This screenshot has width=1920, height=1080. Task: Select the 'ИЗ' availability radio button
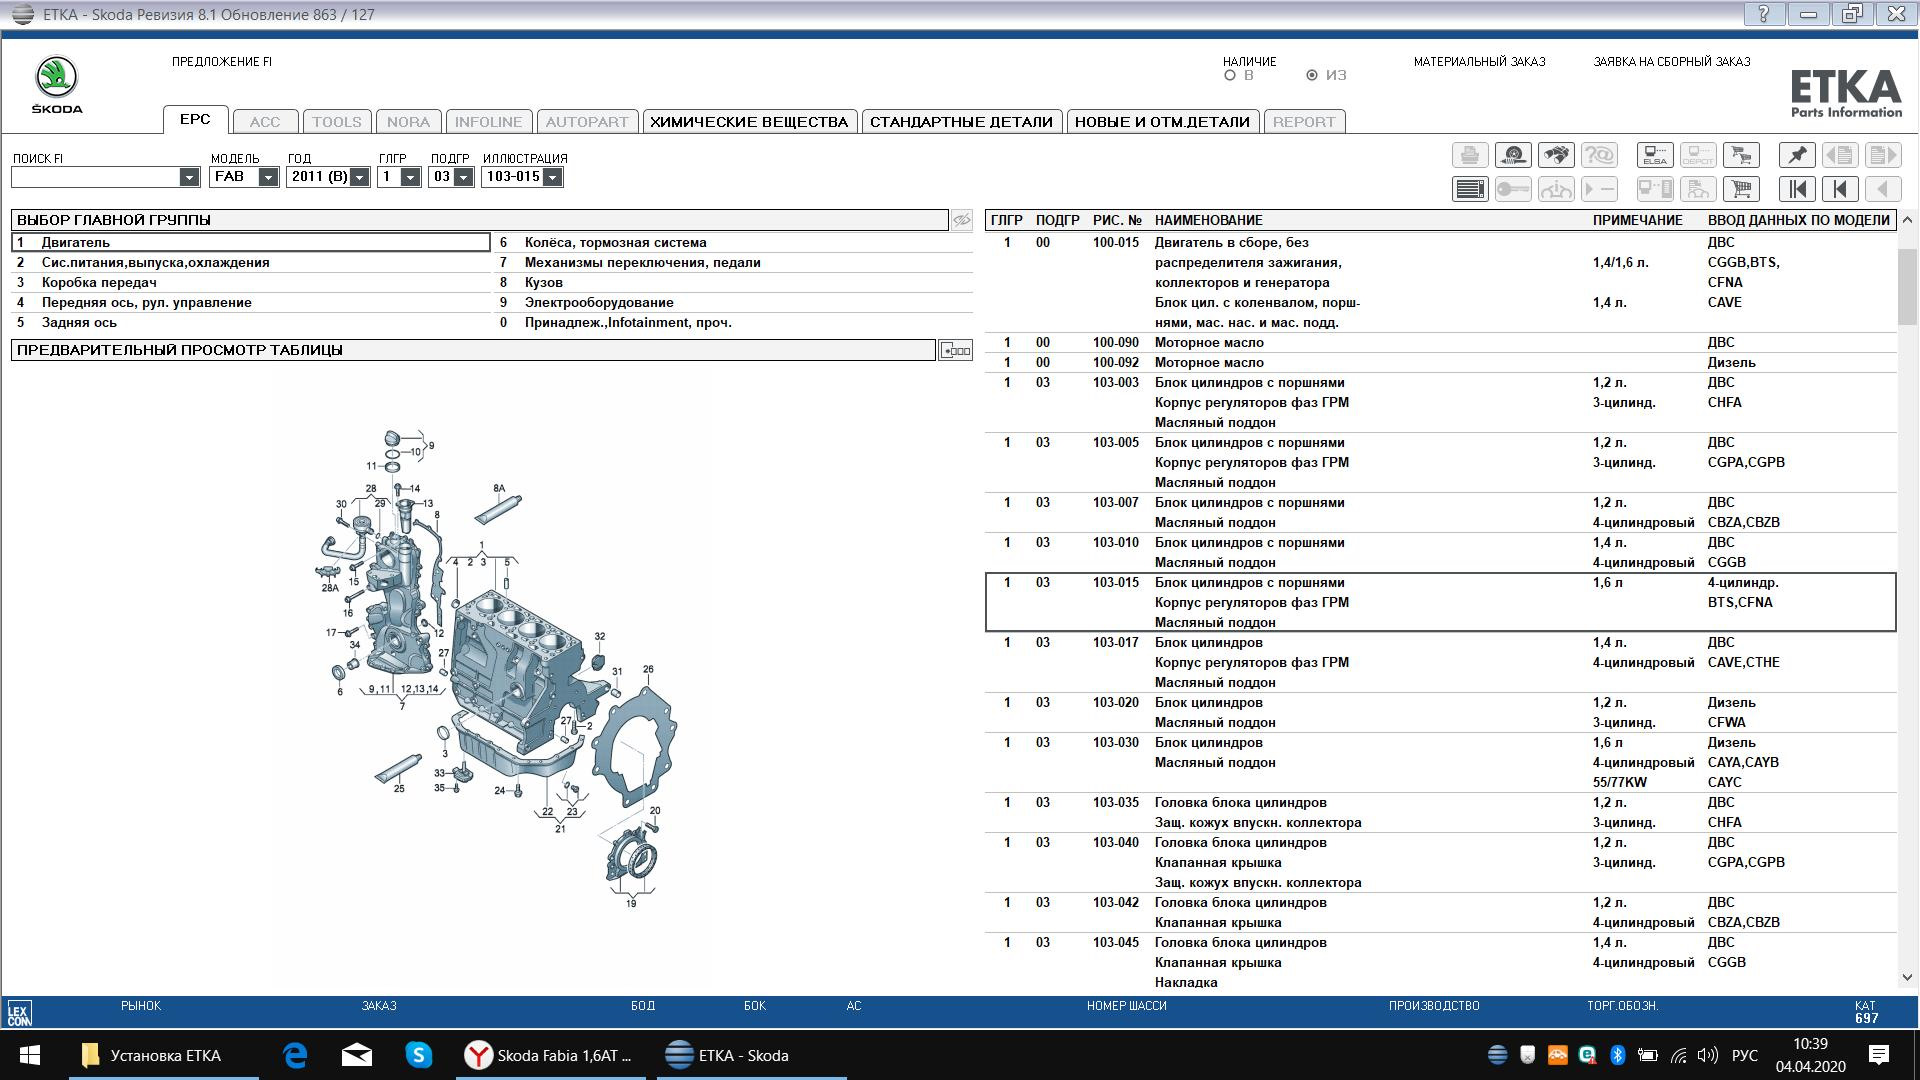coord(1312,75)
